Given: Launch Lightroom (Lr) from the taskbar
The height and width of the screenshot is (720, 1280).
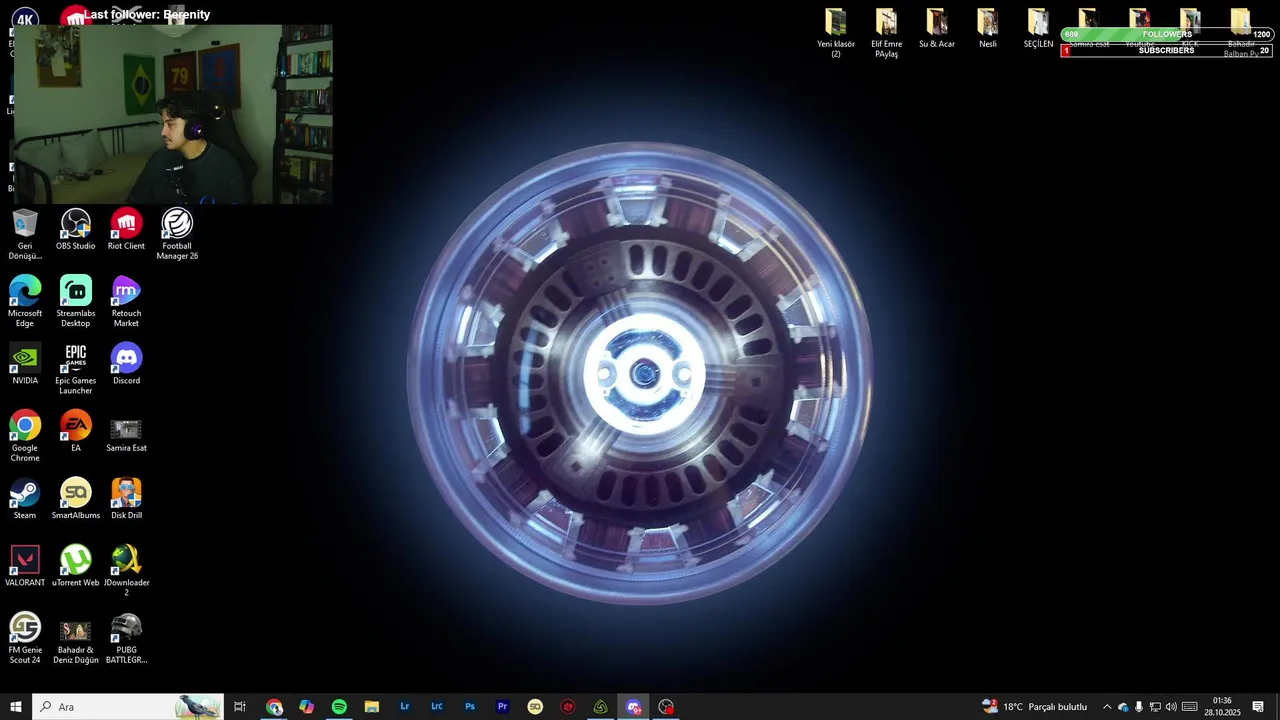Looking at the screenshot, I should 405,707.
